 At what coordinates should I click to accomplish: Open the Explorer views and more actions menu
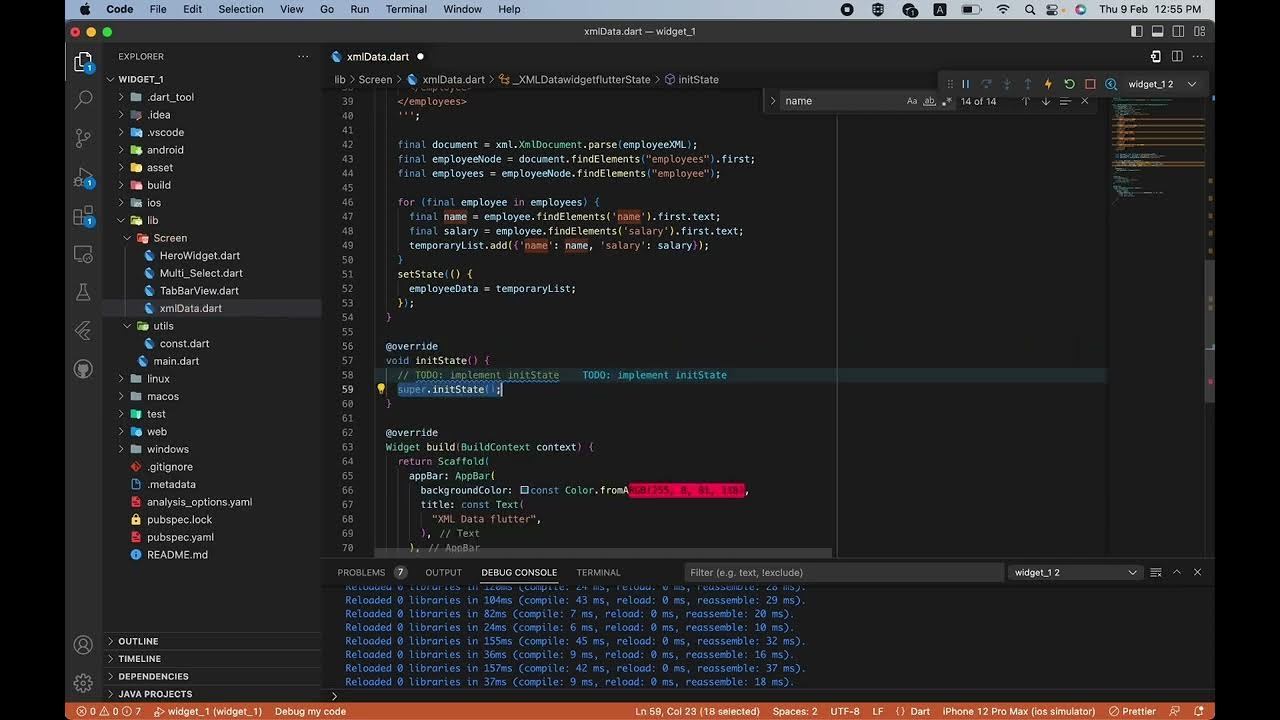[303, 57]
